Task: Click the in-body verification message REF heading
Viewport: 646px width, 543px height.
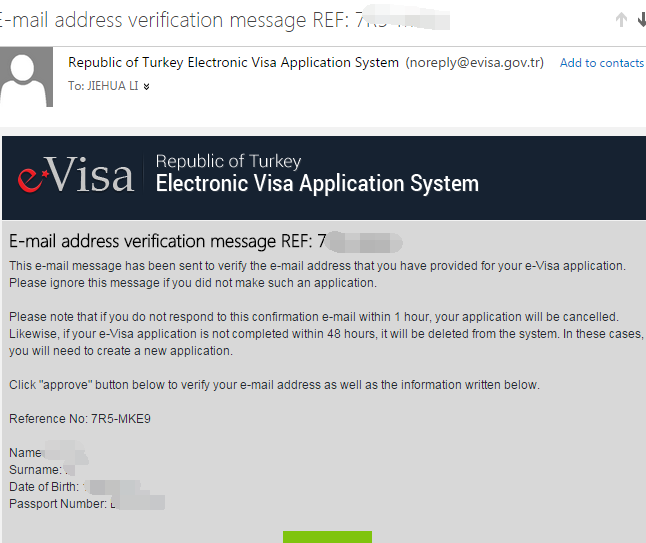Action: coord(206,241)
